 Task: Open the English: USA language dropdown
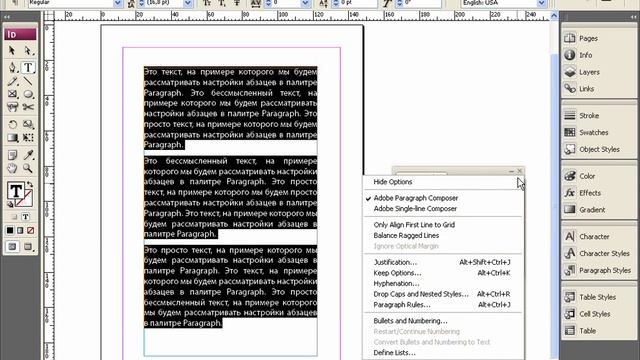click(541, 3)
